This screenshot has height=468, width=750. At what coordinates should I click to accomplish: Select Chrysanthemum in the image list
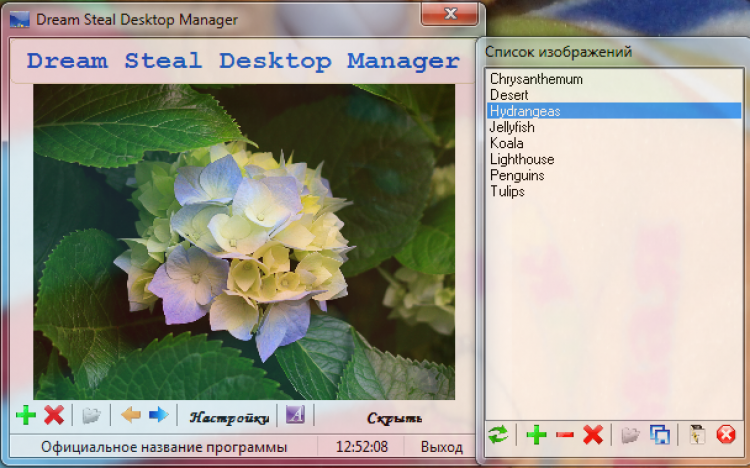pyautogui.click(x=614, y=78)
